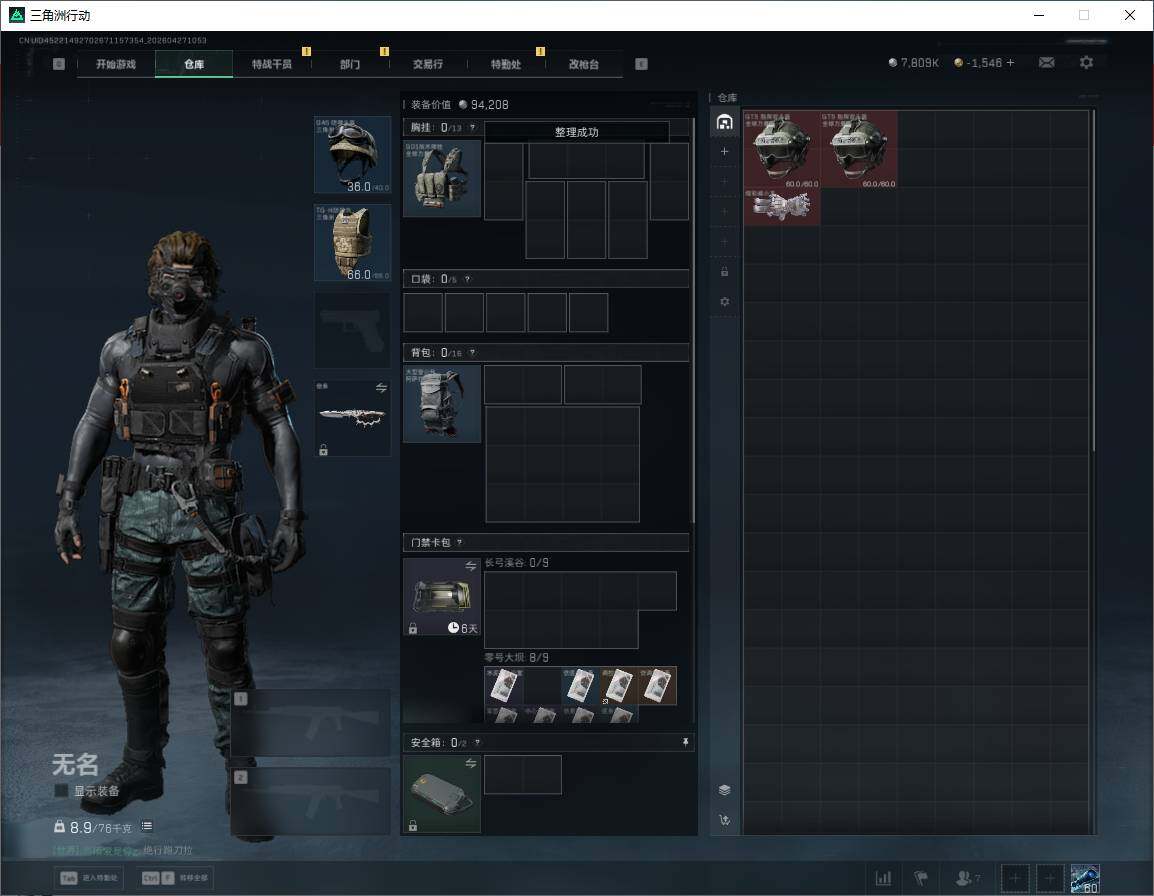Dismiss the 整理成功 notification banner
1154x896 pixels.
tap(576, 132)
